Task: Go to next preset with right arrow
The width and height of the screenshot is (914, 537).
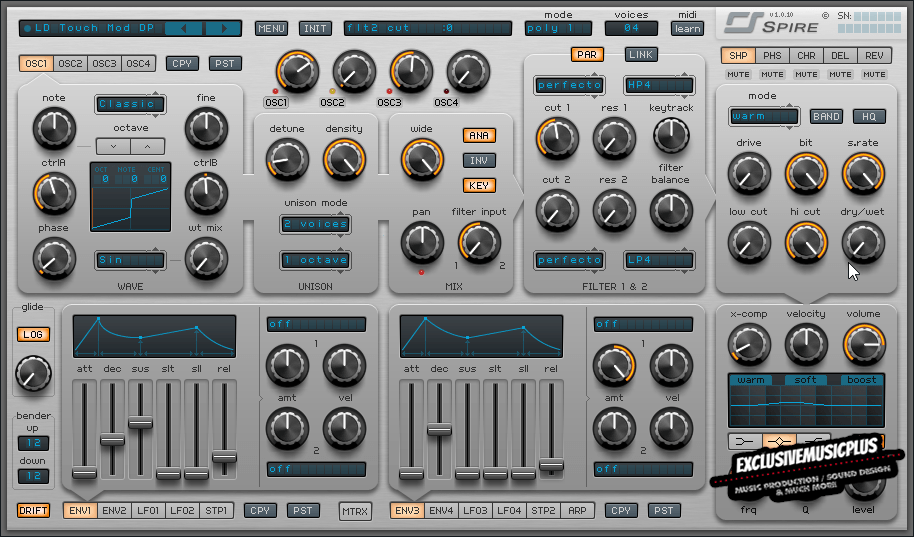Action: click(x=223, y=28)
